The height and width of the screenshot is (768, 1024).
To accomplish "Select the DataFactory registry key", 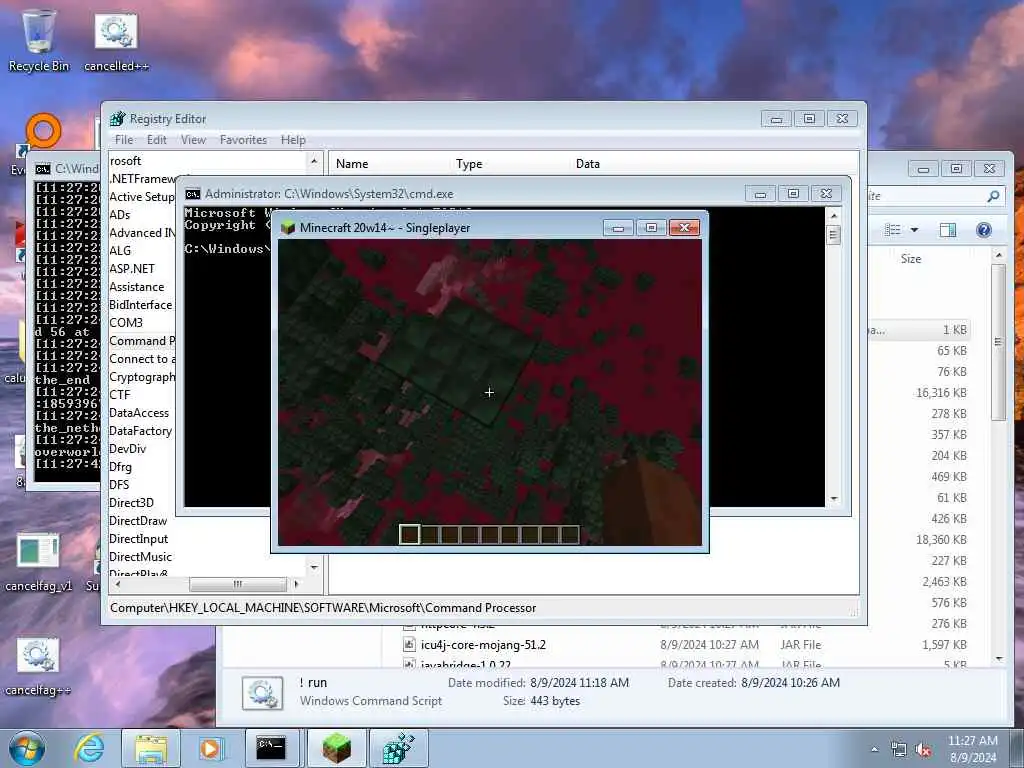I will (140, 431).
